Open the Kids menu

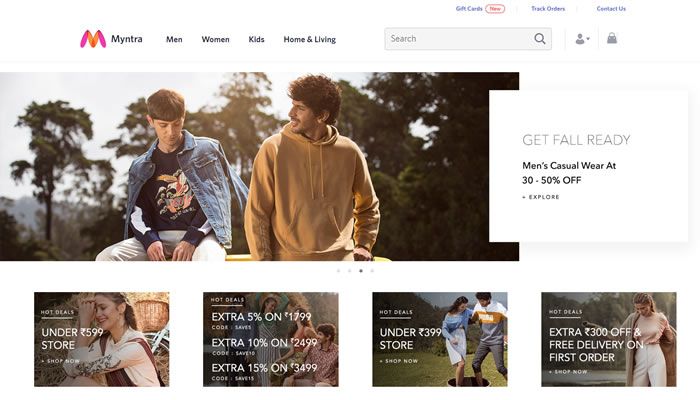[256, 40]
